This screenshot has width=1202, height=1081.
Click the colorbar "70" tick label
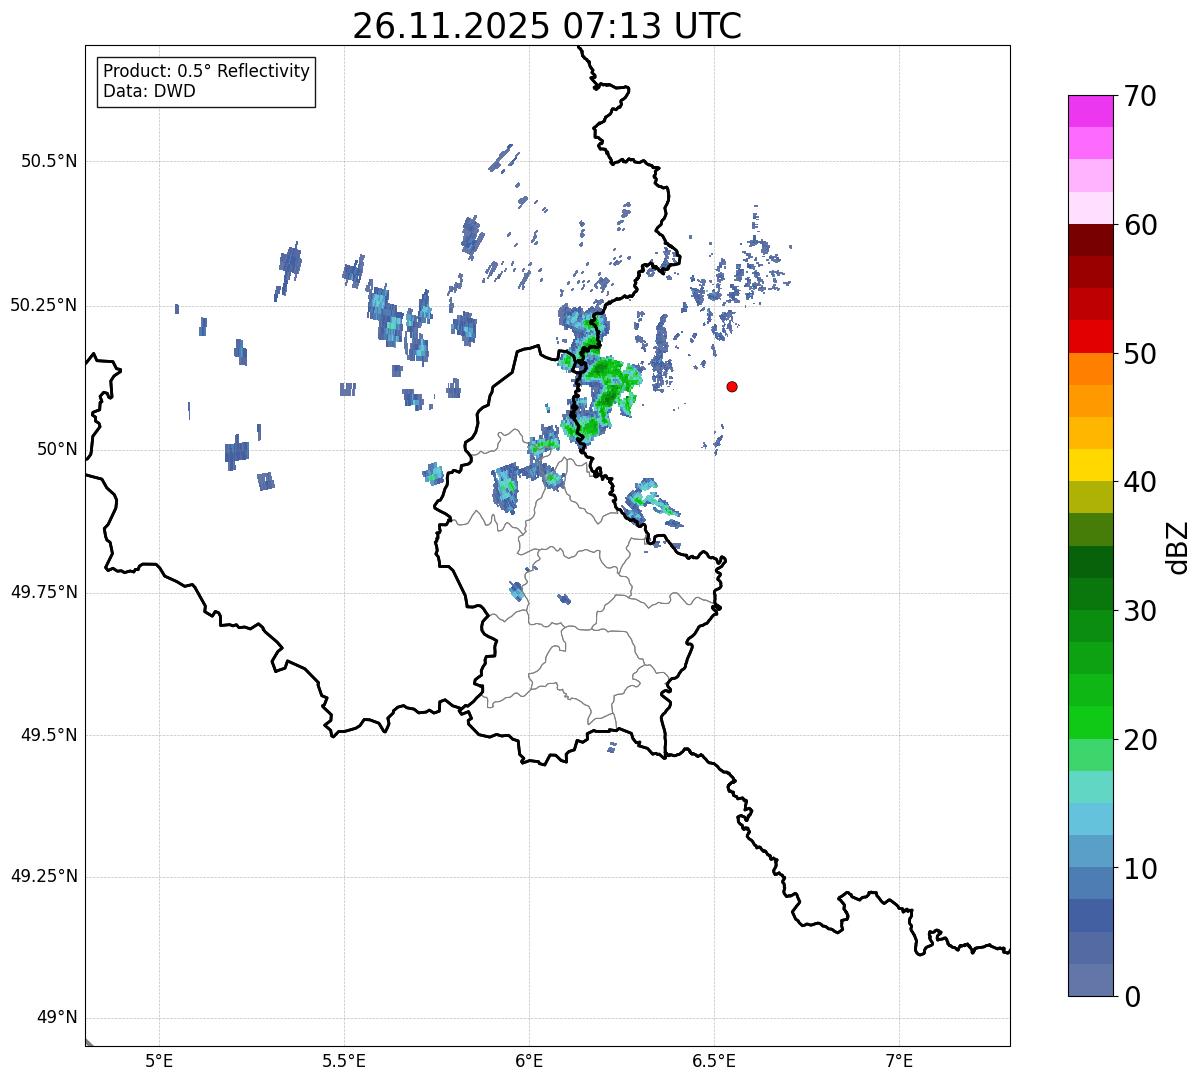1141,96
